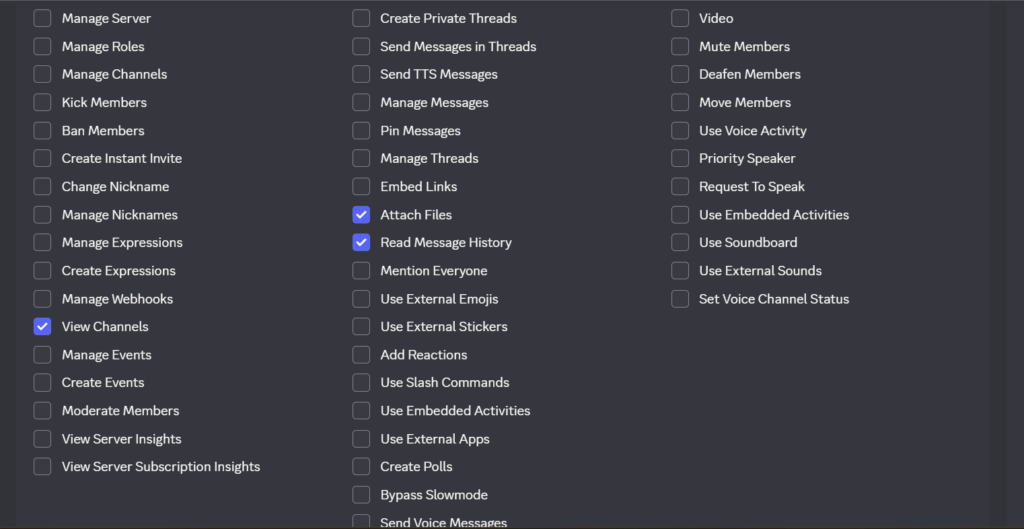
Task: Tick the Kick Members permission
Action: 42,102
